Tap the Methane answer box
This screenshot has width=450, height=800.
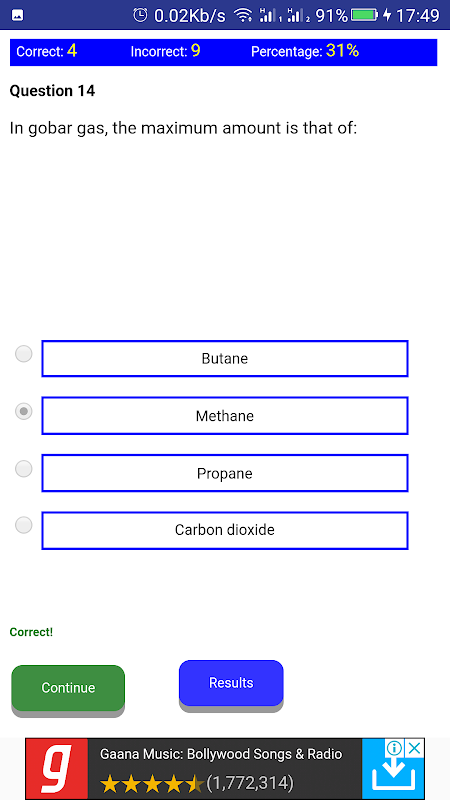[225, 416]
